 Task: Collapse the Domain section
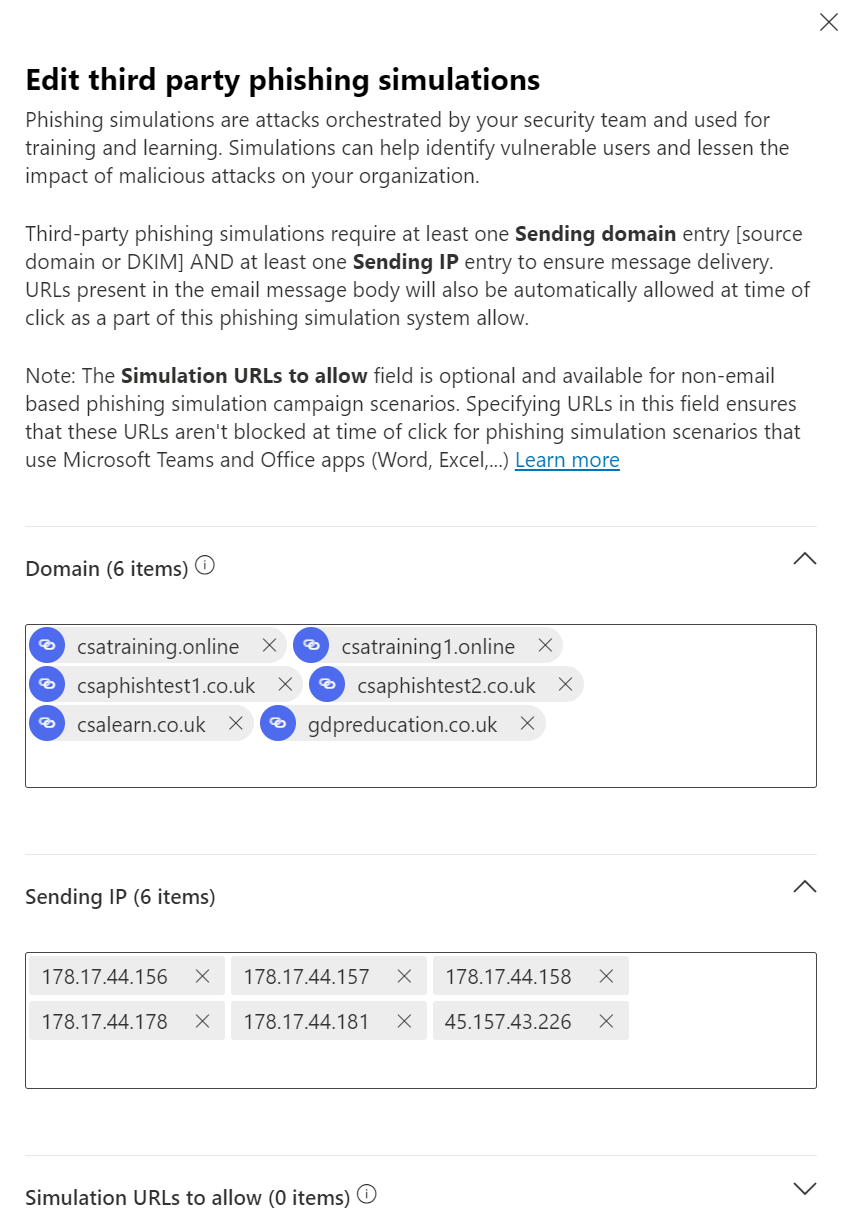click(x=805, y=558)
